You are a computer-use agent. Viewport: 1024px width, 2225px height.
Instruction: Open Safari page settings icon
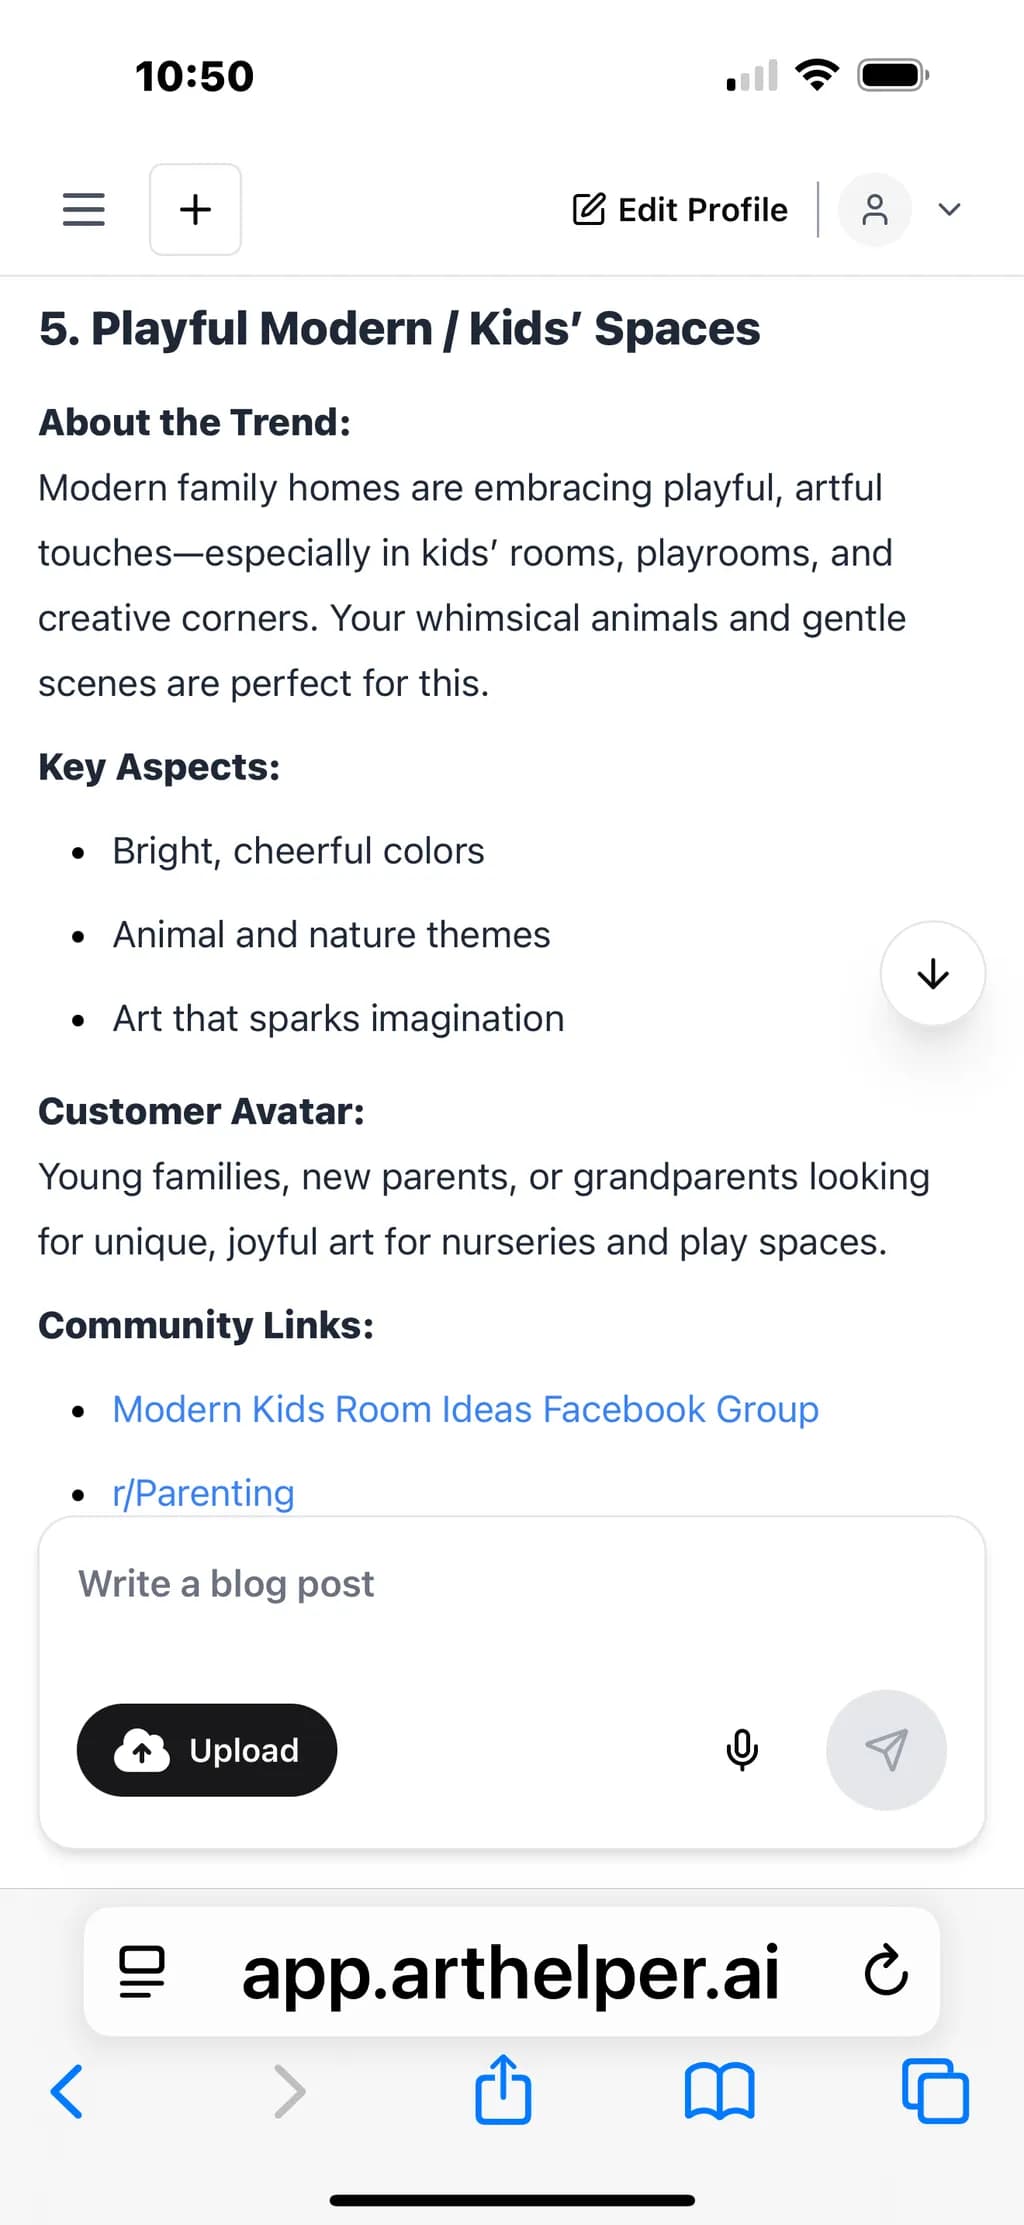coord(142,1972)
